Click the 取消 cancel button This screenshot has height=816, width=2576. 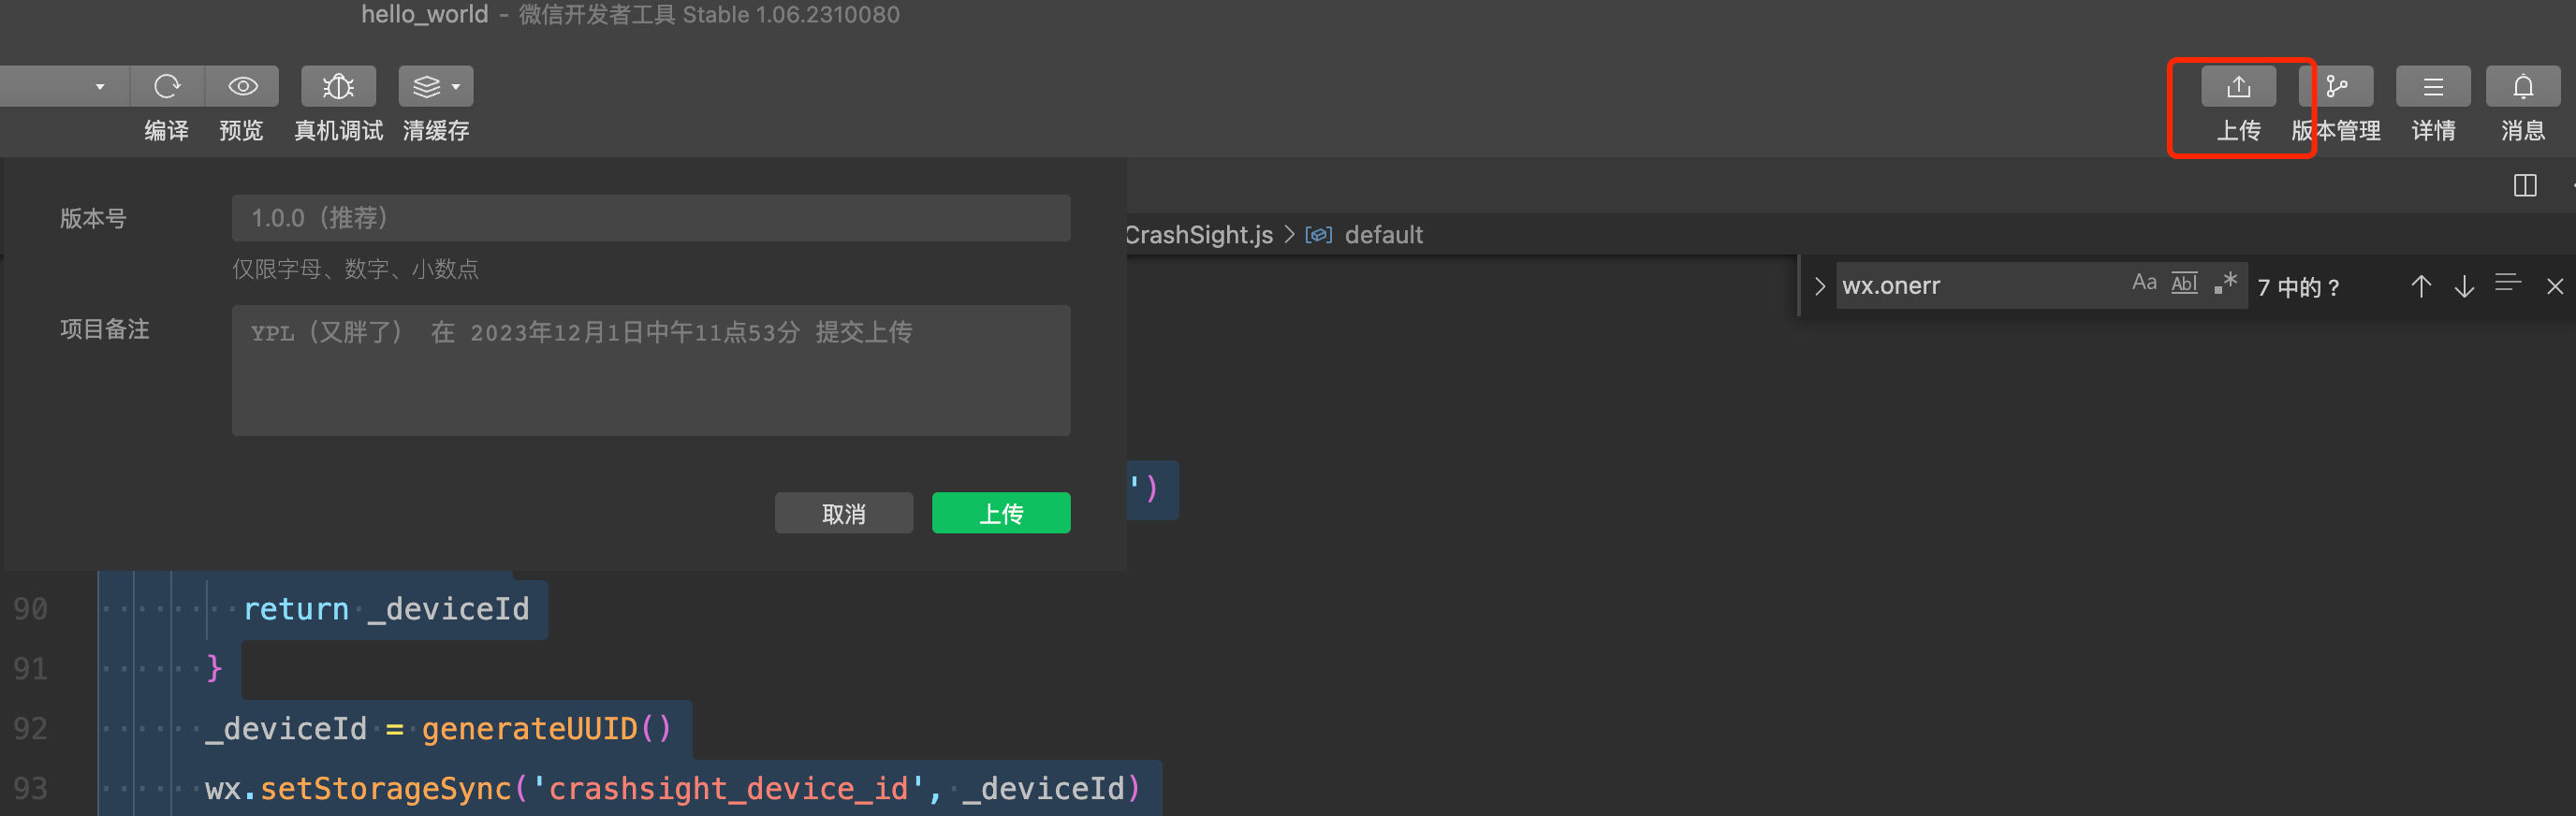(843, 513)
